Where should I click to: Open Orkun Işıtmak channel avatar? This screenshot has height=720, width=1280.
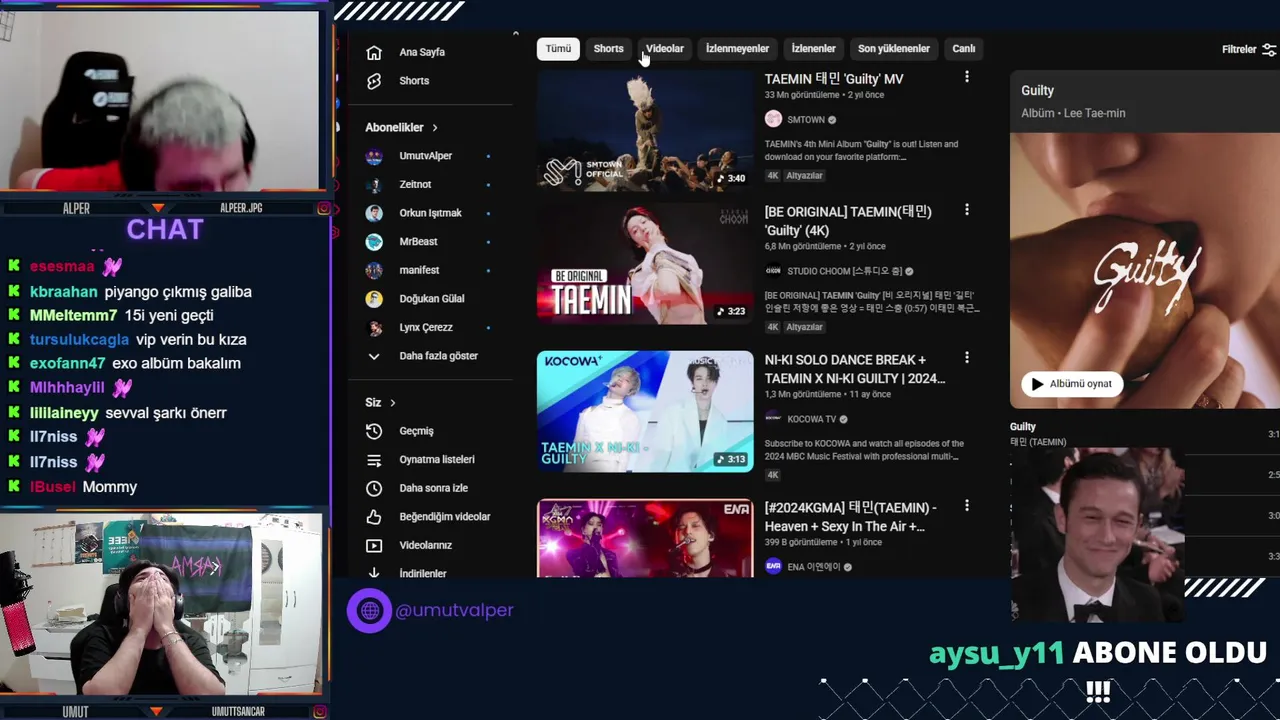pyautogui.click(x=374, y=213)
